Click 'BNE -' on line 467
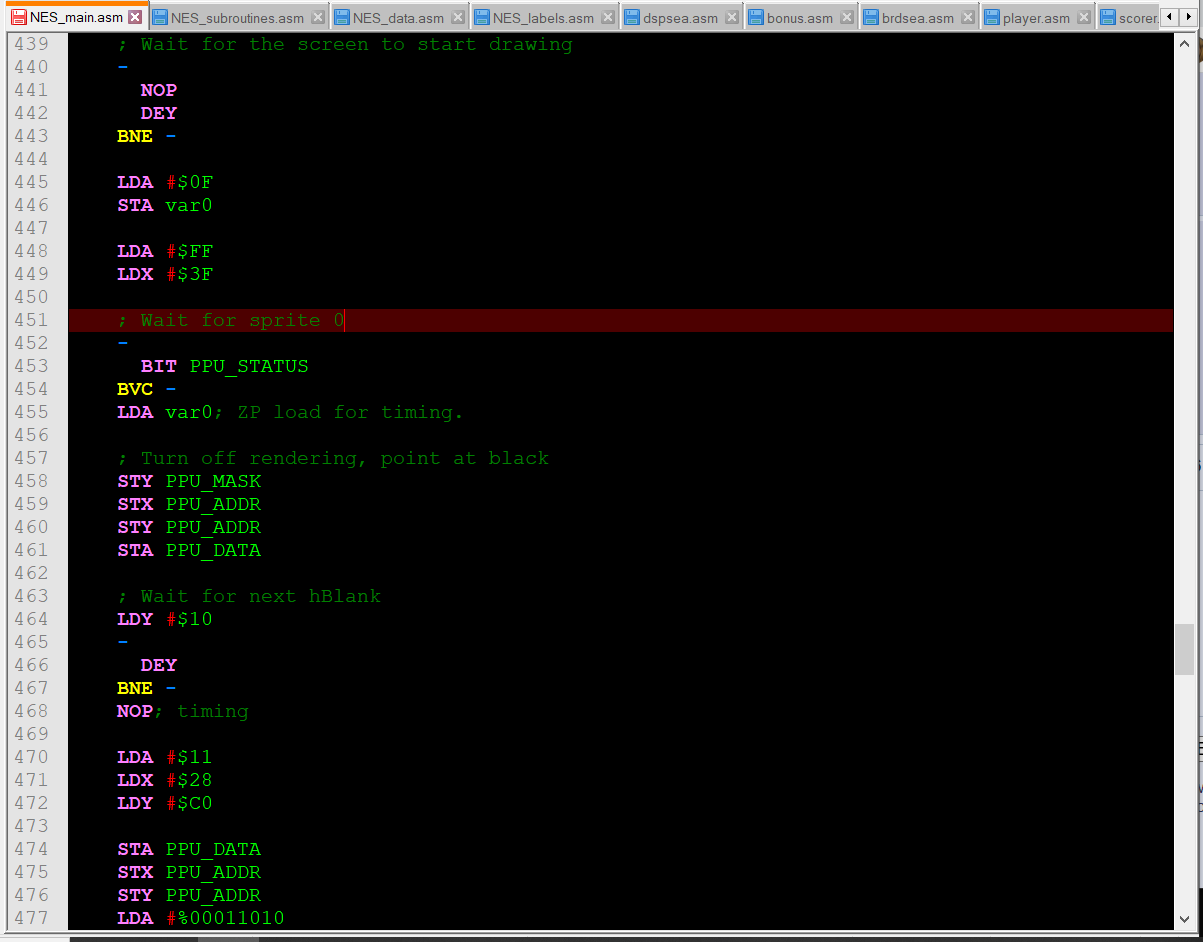This screenshot has width=1203, height=942. click(147, 688)
